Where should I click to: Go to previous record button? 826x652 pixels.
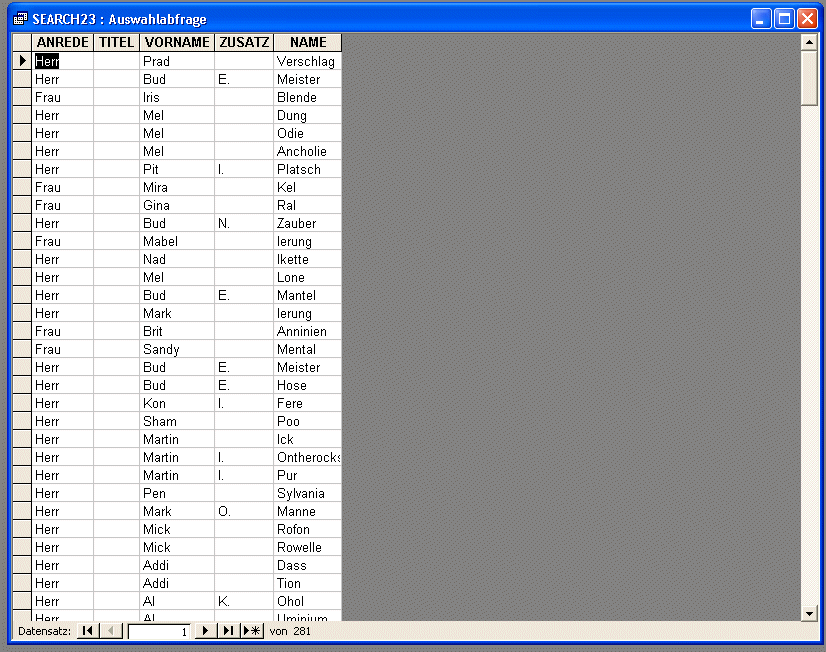pyautogui.click(x=111, y=630)
